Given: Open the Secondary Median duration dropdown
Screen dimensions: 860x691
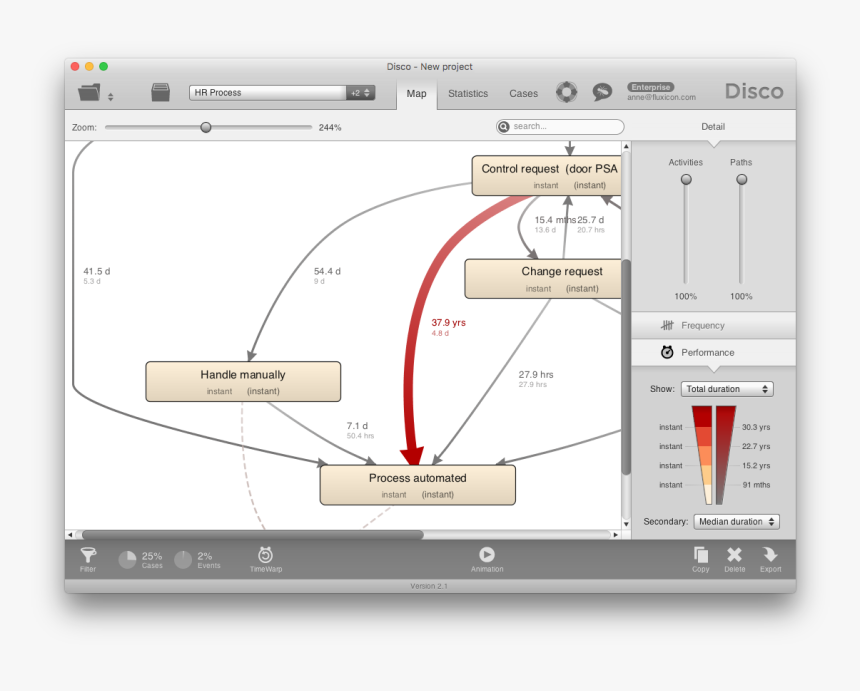Looking at the screenshot, I should (737, 522).
